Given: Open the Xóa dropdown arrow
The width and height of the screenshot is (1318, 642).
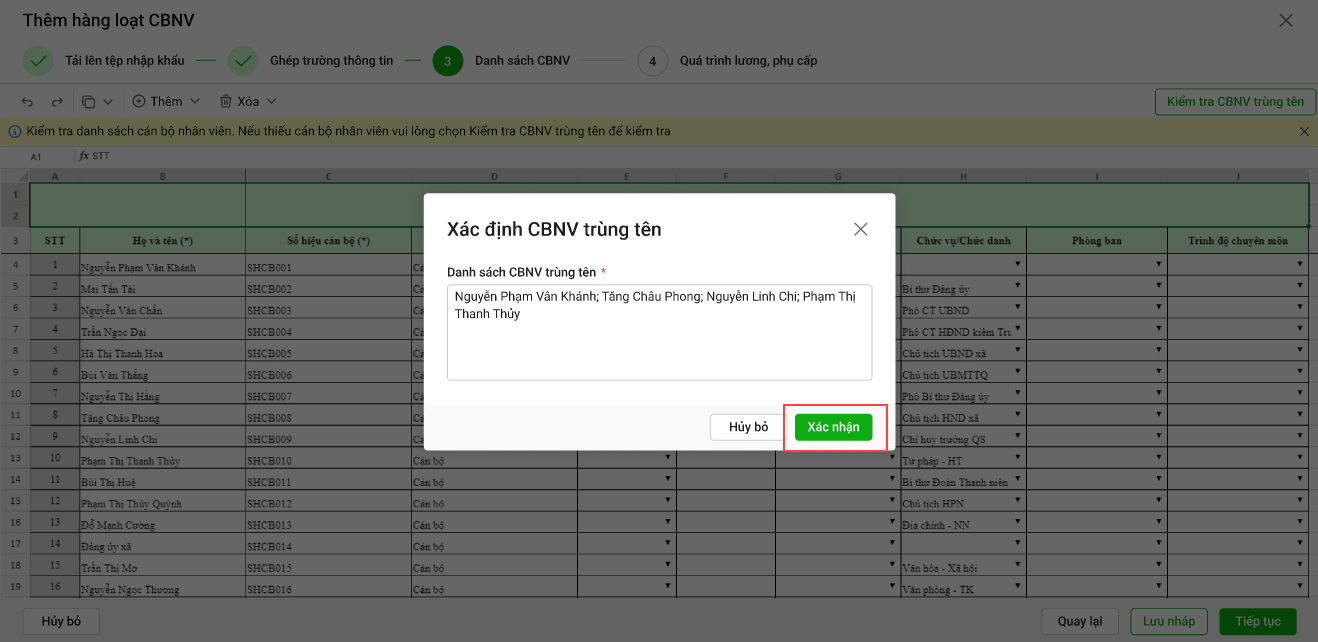Looking at the screenshot, I should (271, 102).
